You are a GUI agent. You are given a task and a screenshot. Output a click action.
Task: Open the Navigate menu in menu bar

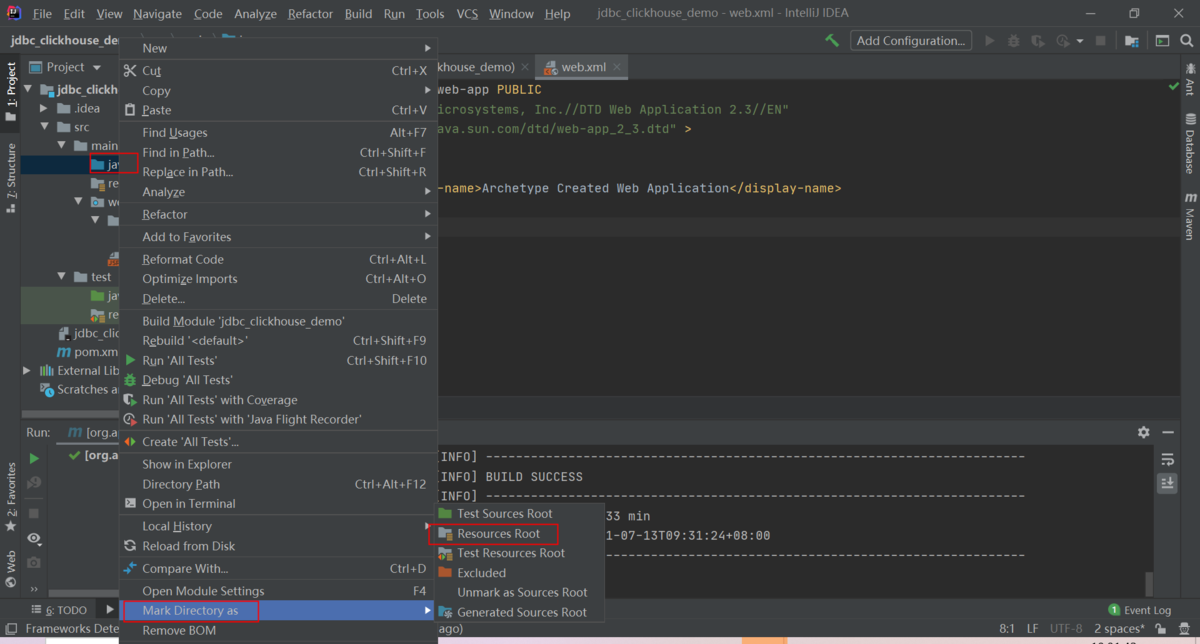157,14
